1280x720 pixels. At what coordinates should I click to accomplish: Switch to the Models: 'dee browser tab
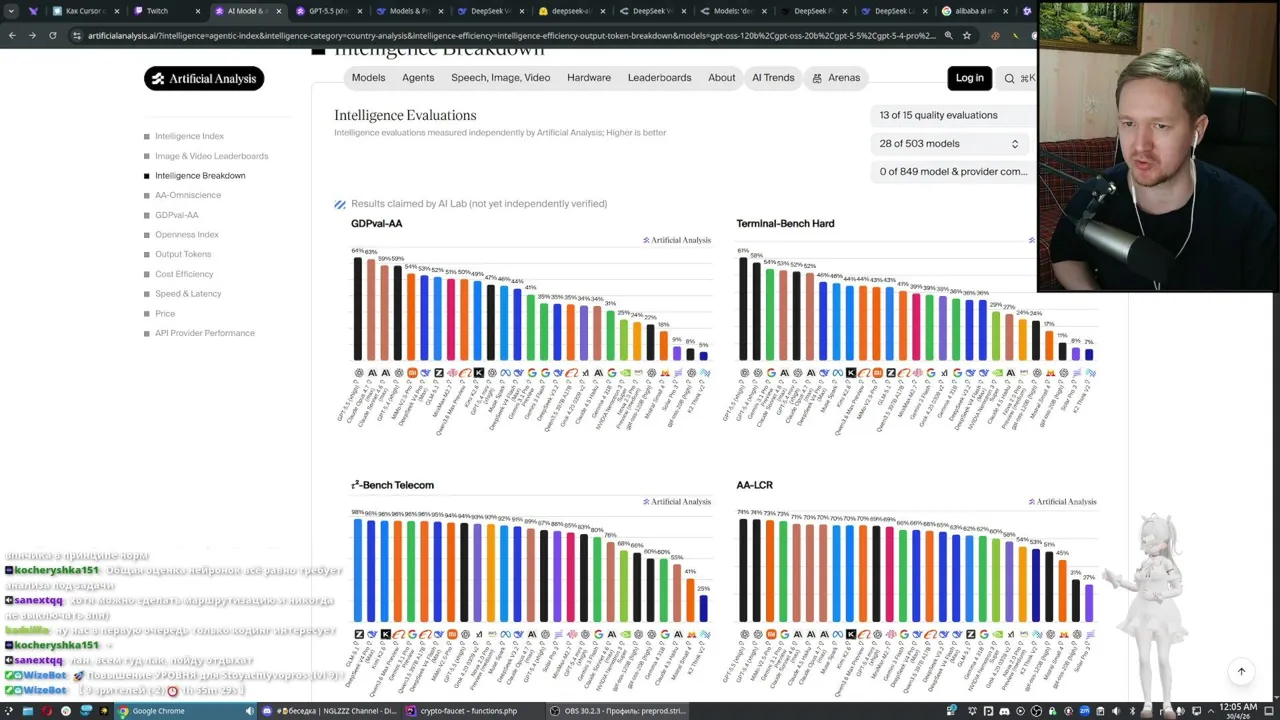[x=732, y=11]
